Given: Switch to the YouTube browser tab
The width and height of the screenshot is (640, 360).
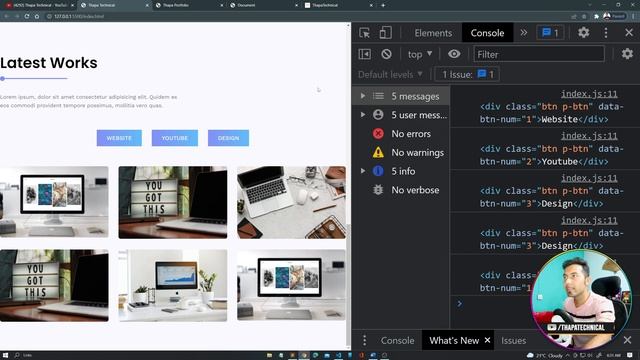Looking at the screenshot, I should 39,5.
